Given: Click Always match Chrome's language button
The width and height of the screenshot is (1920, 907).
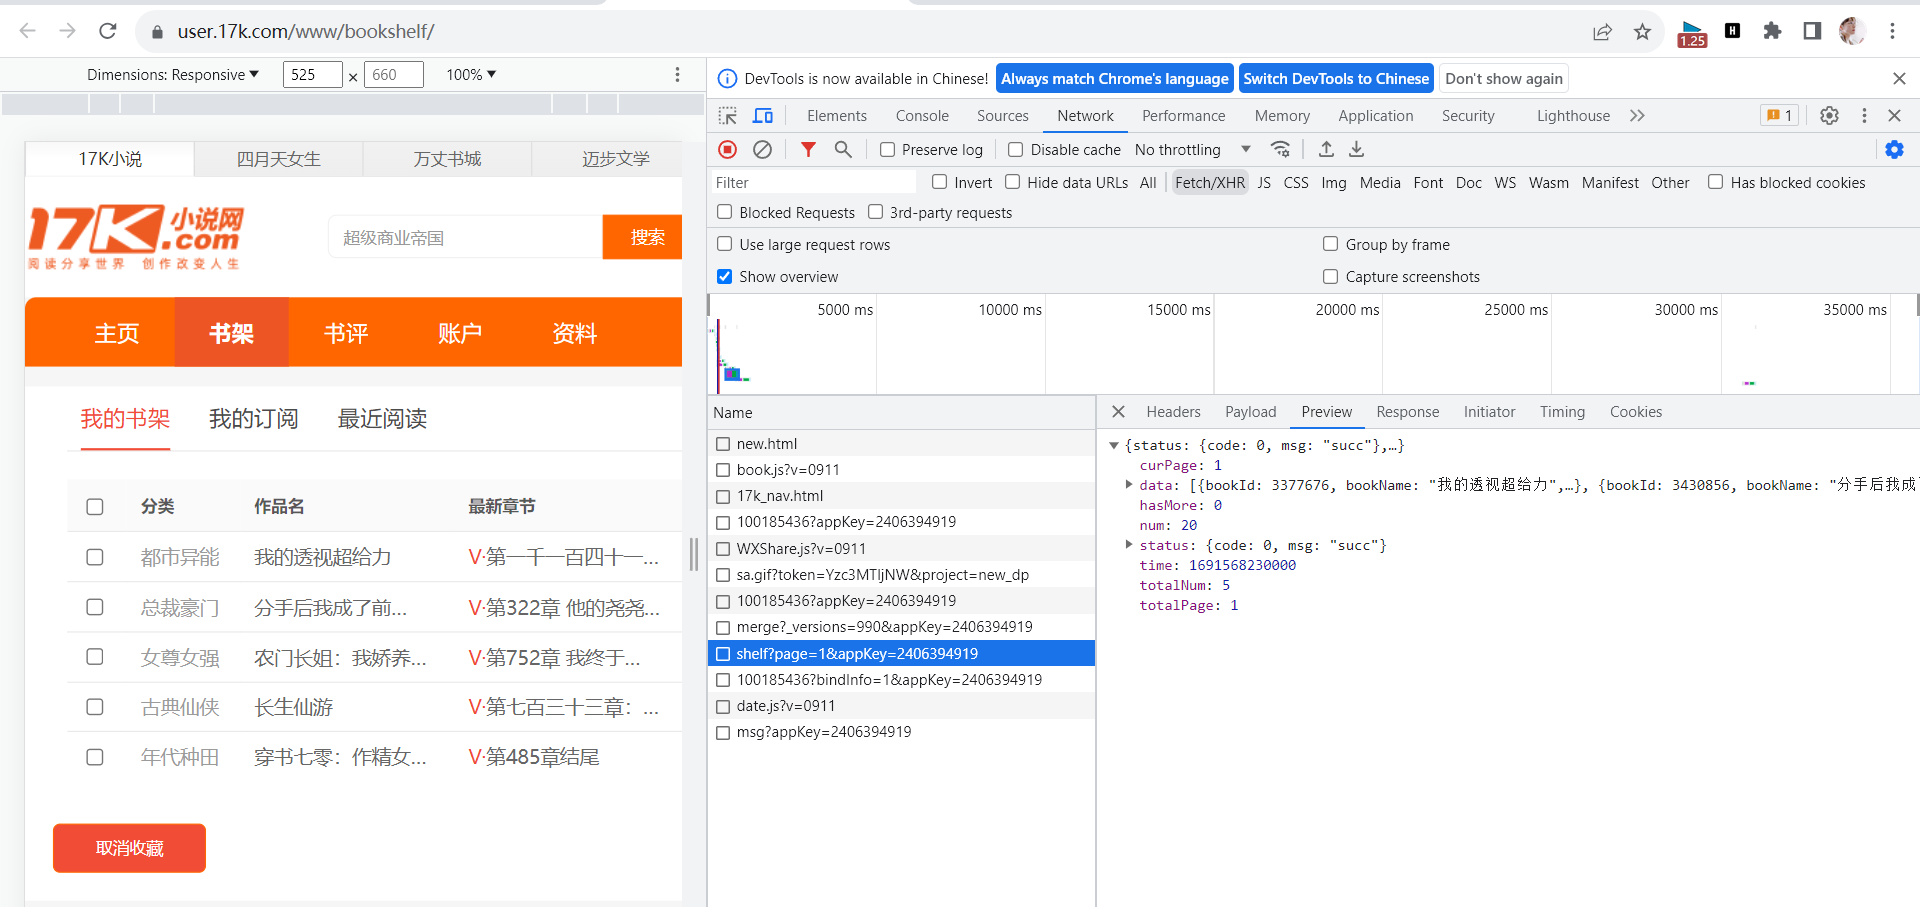Looking at the screenshot, I should pyautogui.click(x=1114, y=79).
